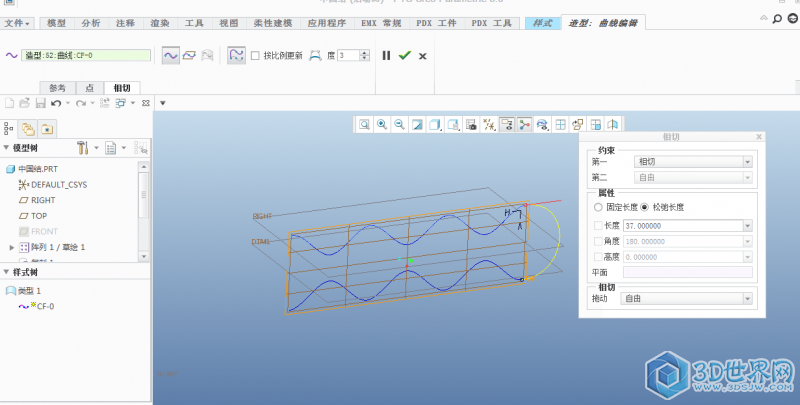Open the view manager camera icon
This screenshot has height=405, width=800.
pyautogui.click(x=471, y=124)
